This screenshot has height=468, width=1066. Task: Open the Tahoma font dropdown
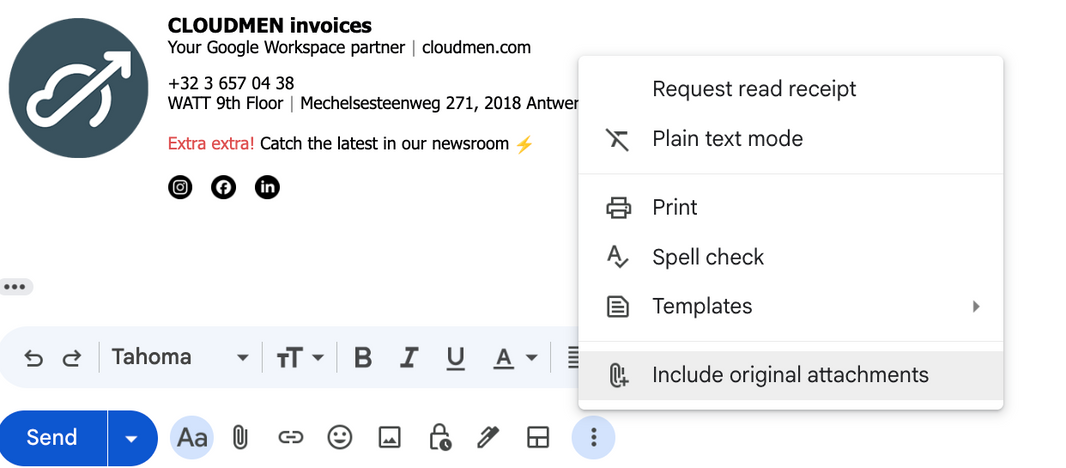pyautogui.click(x=180, y=358)
